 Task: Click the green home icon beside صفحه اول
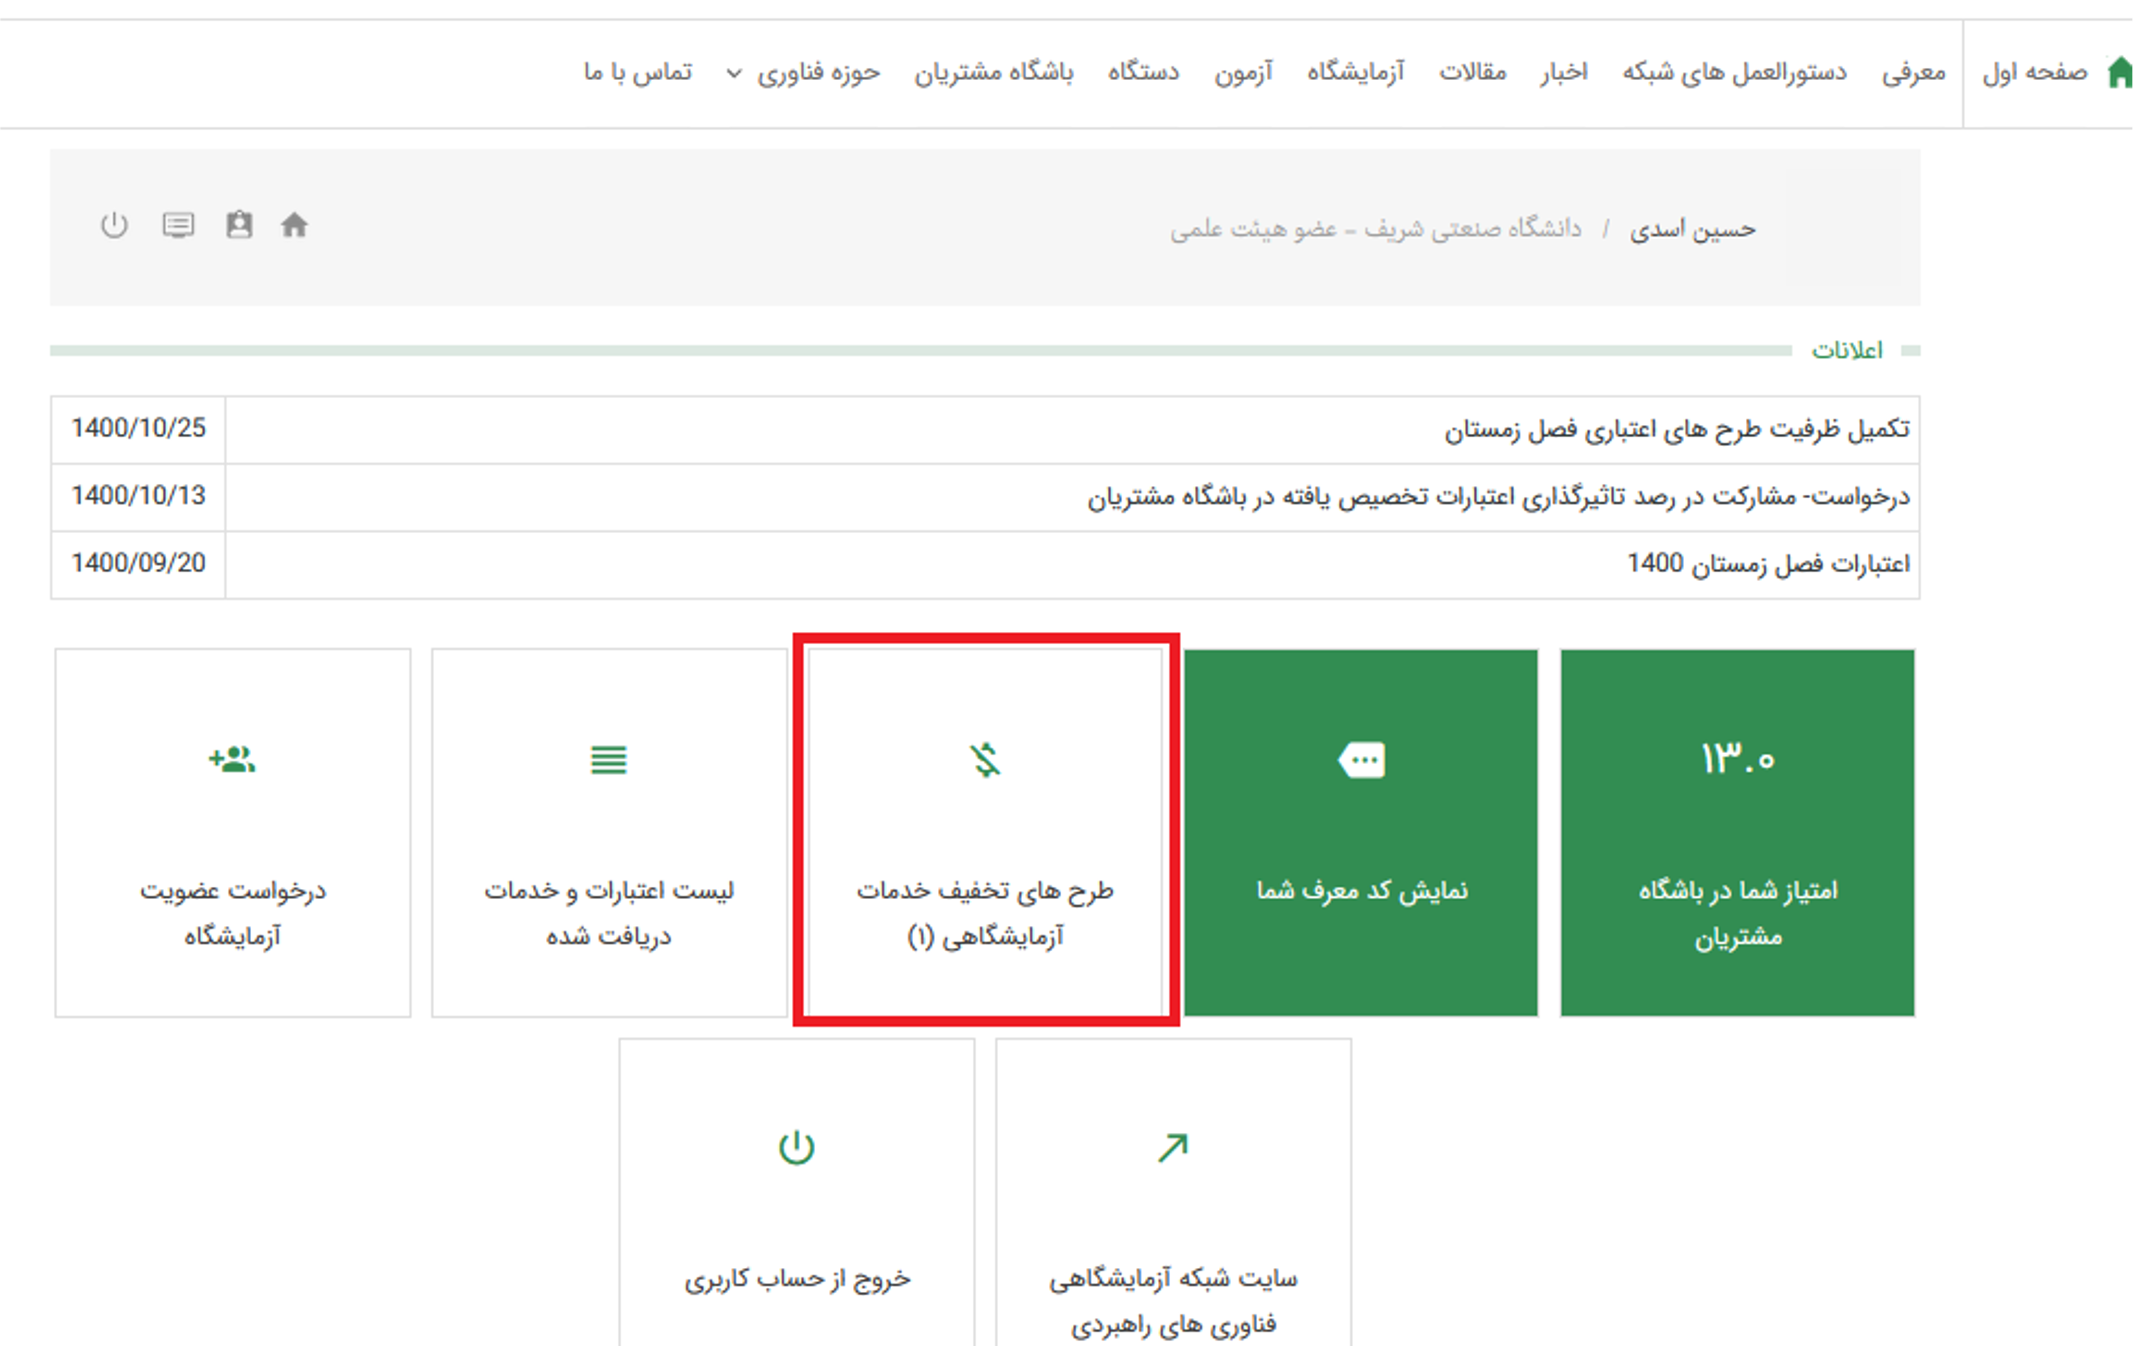pyautogui.click(x=2119, y=73)
